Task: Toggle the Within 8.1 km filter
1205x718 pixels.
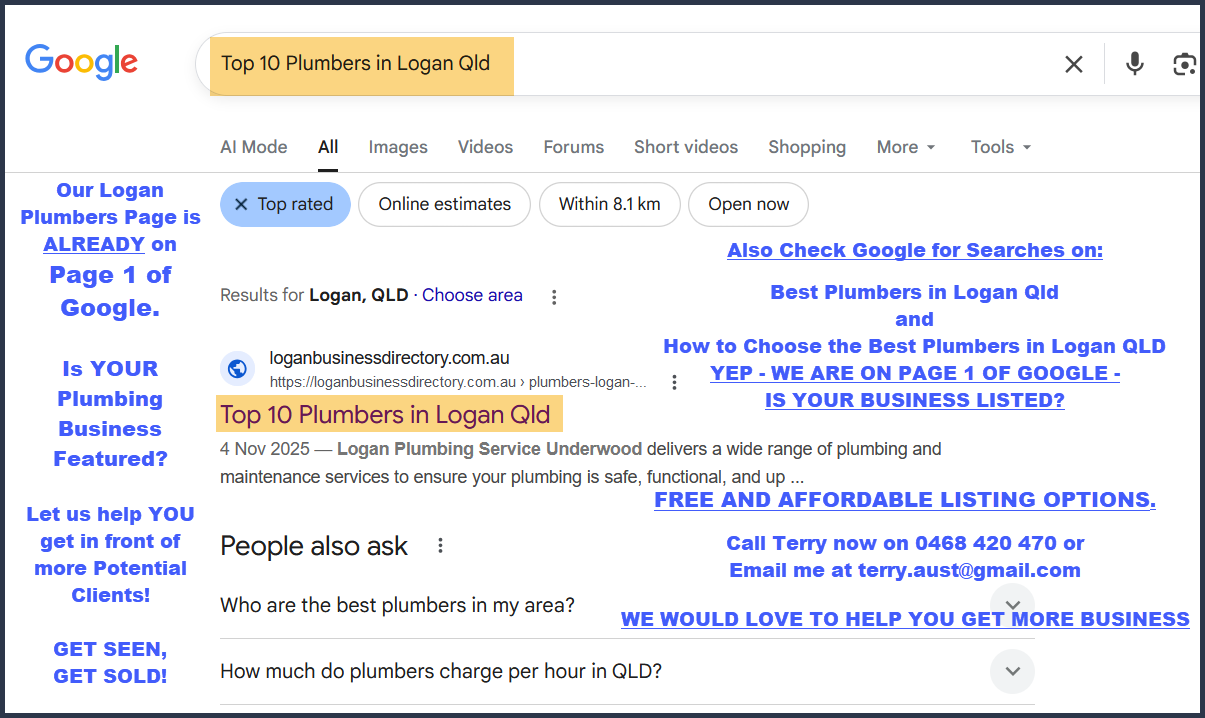Action: pos(609,204)
